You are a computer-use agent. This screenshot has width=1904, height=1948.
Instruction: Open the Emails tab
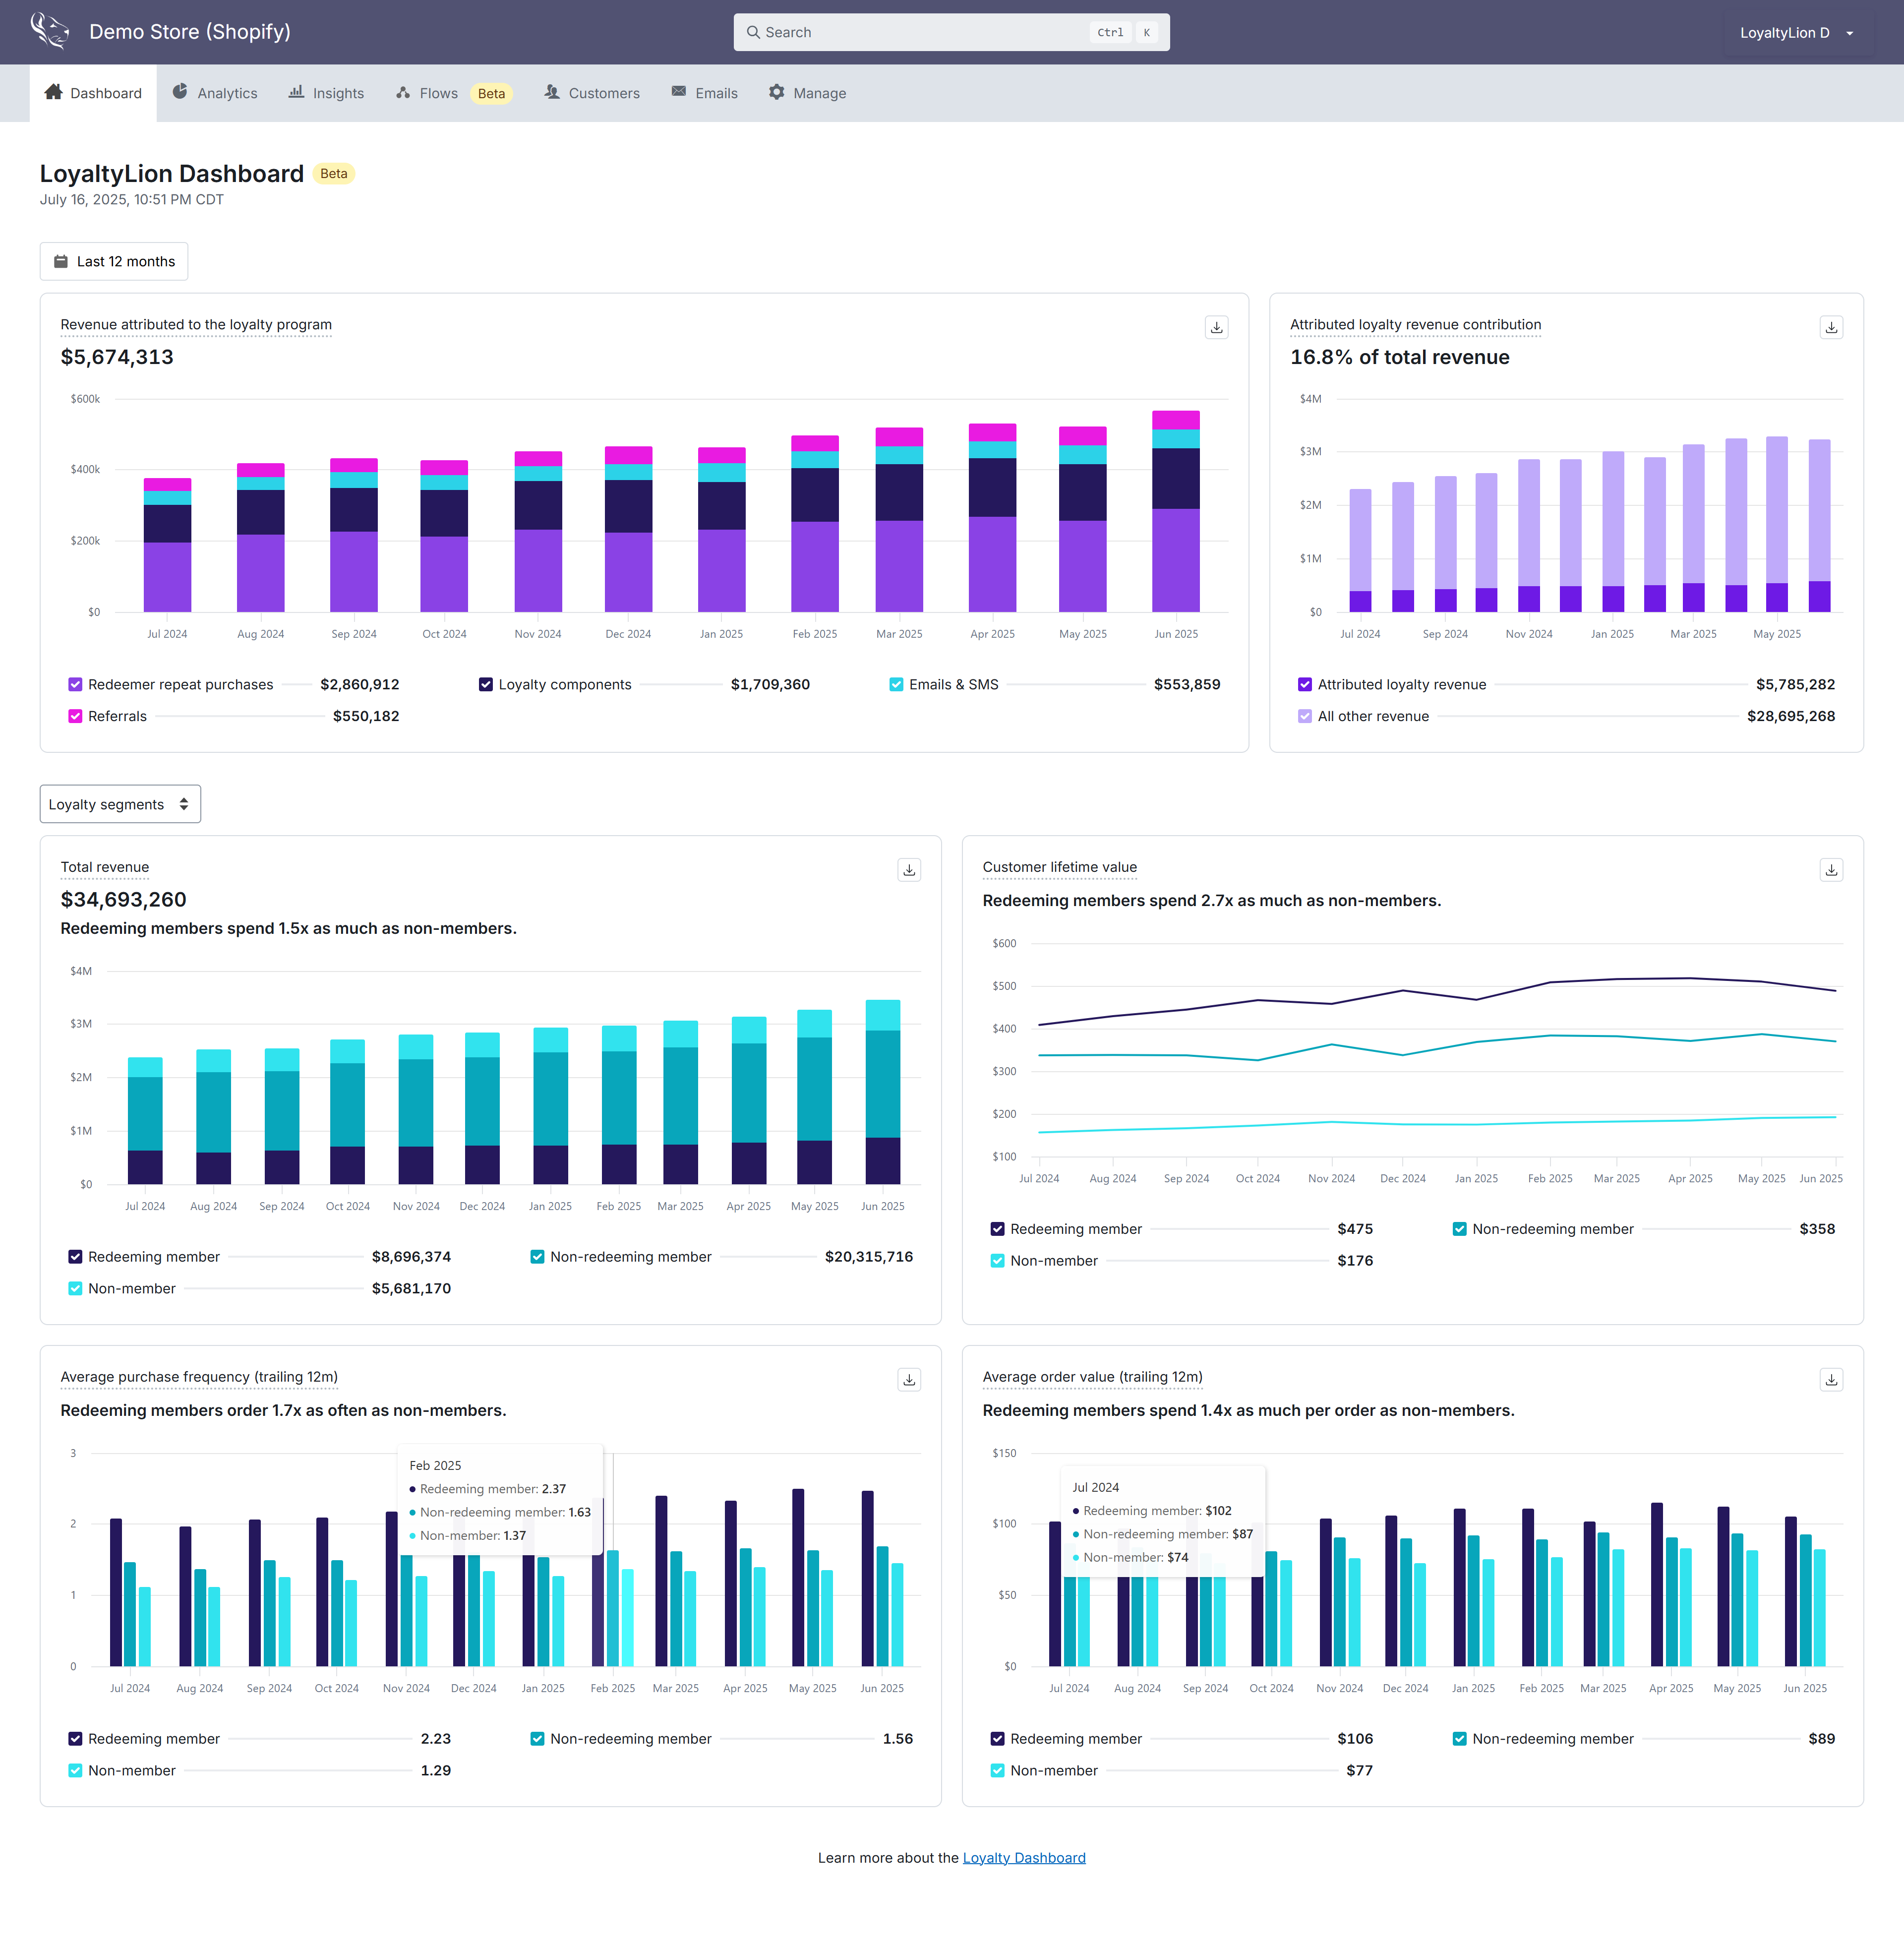[704, 93]
